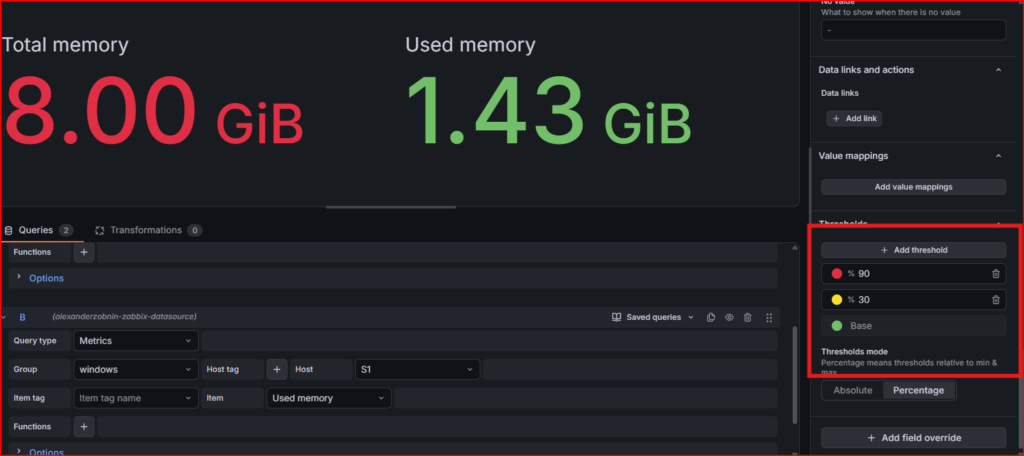
Task: Collapse the Value mappings section
Action: tap(998, 155)
